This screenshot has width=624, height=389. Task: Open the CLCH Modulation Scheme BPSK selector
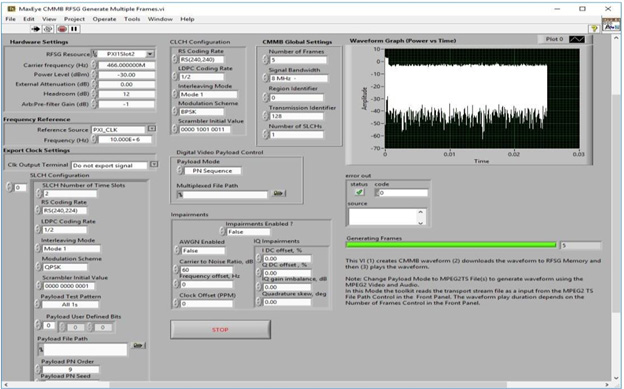pyautogui.click(x=201, y=112)
